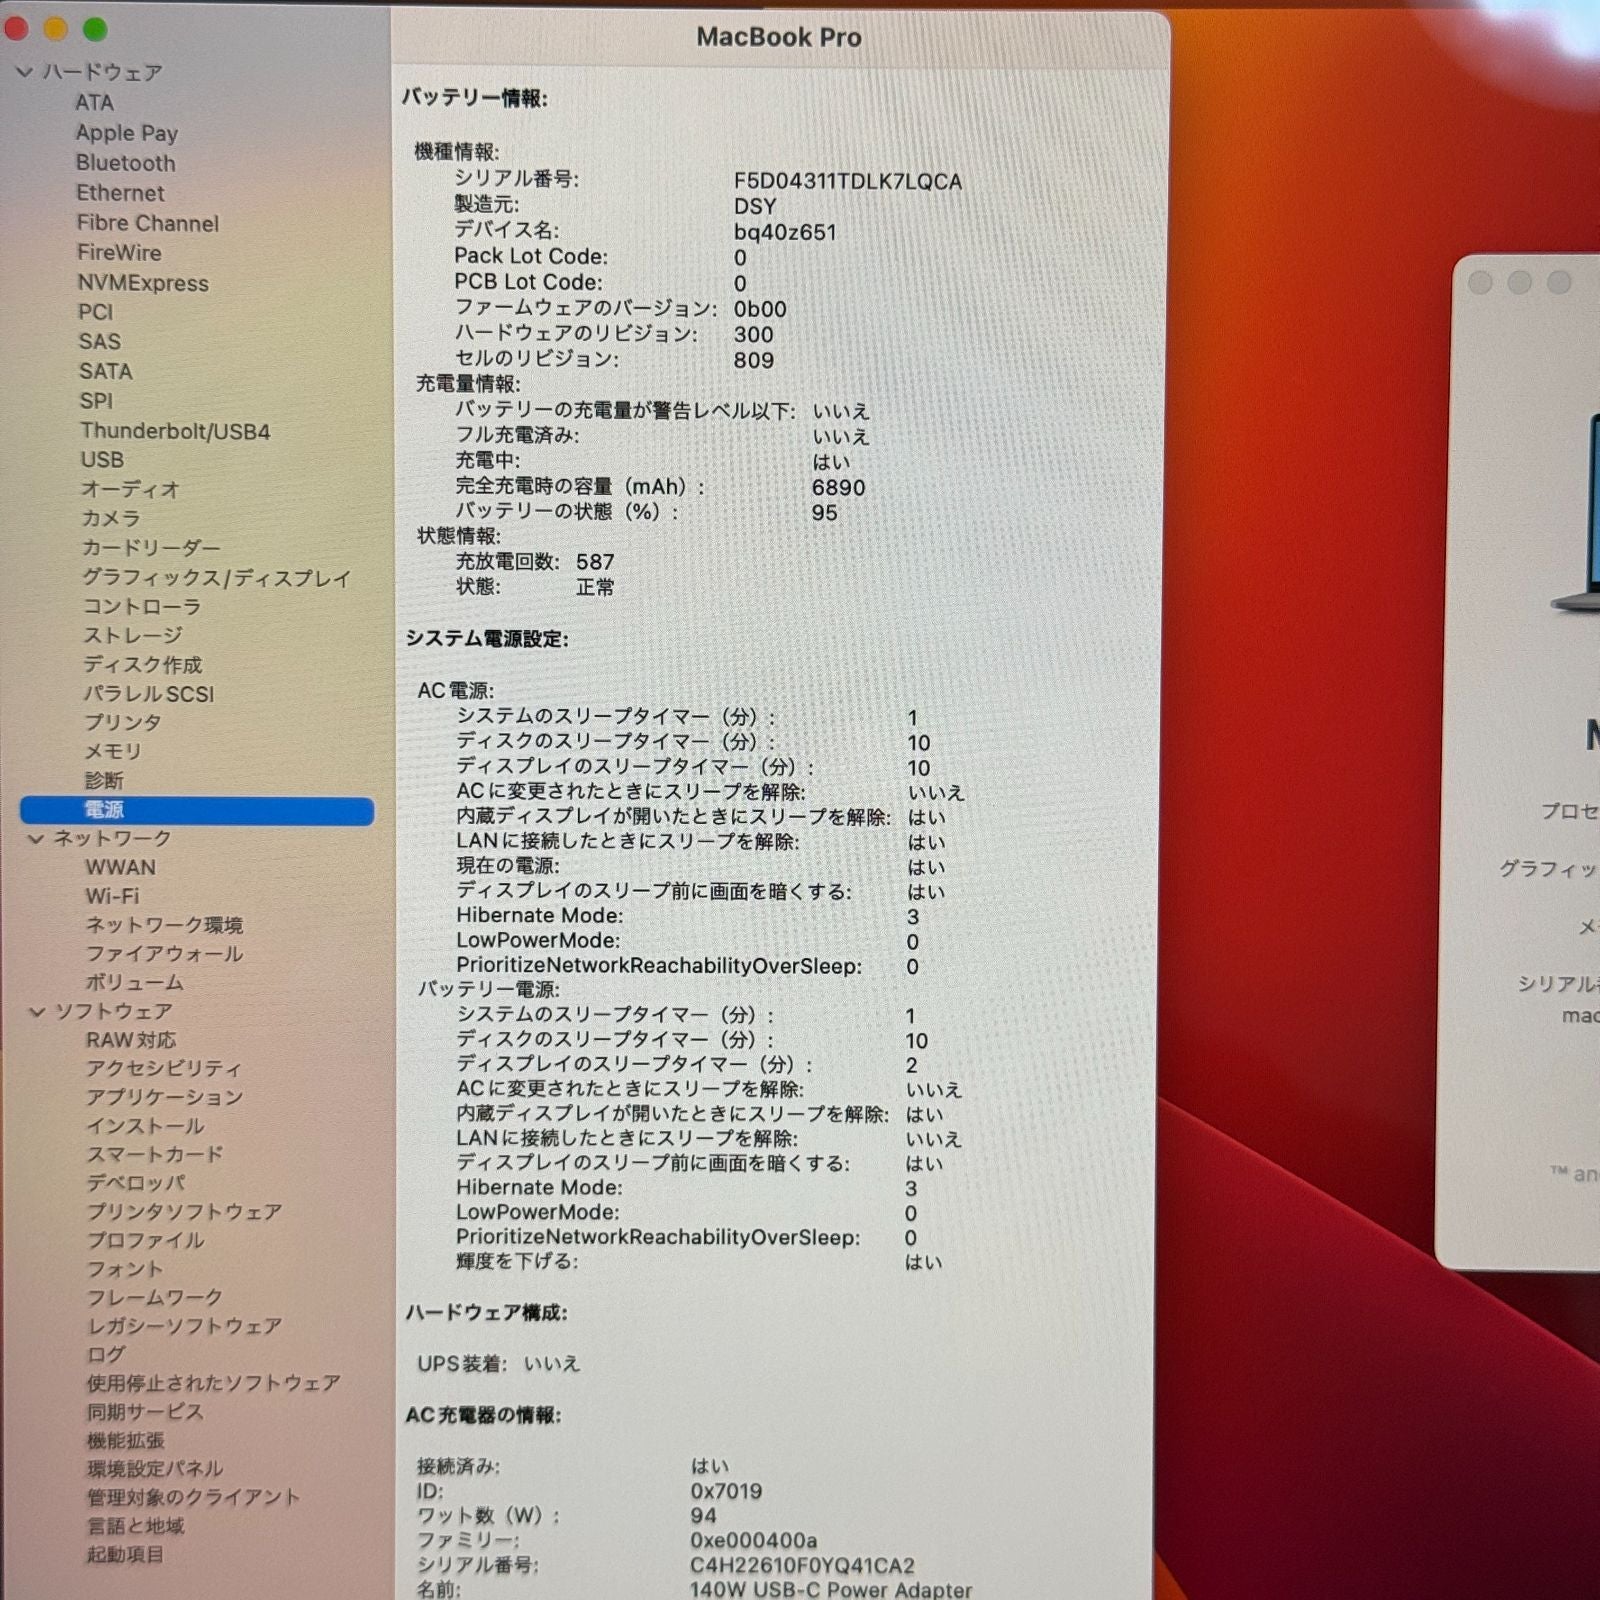Select パラレルSCSI item

pos(148,693)
